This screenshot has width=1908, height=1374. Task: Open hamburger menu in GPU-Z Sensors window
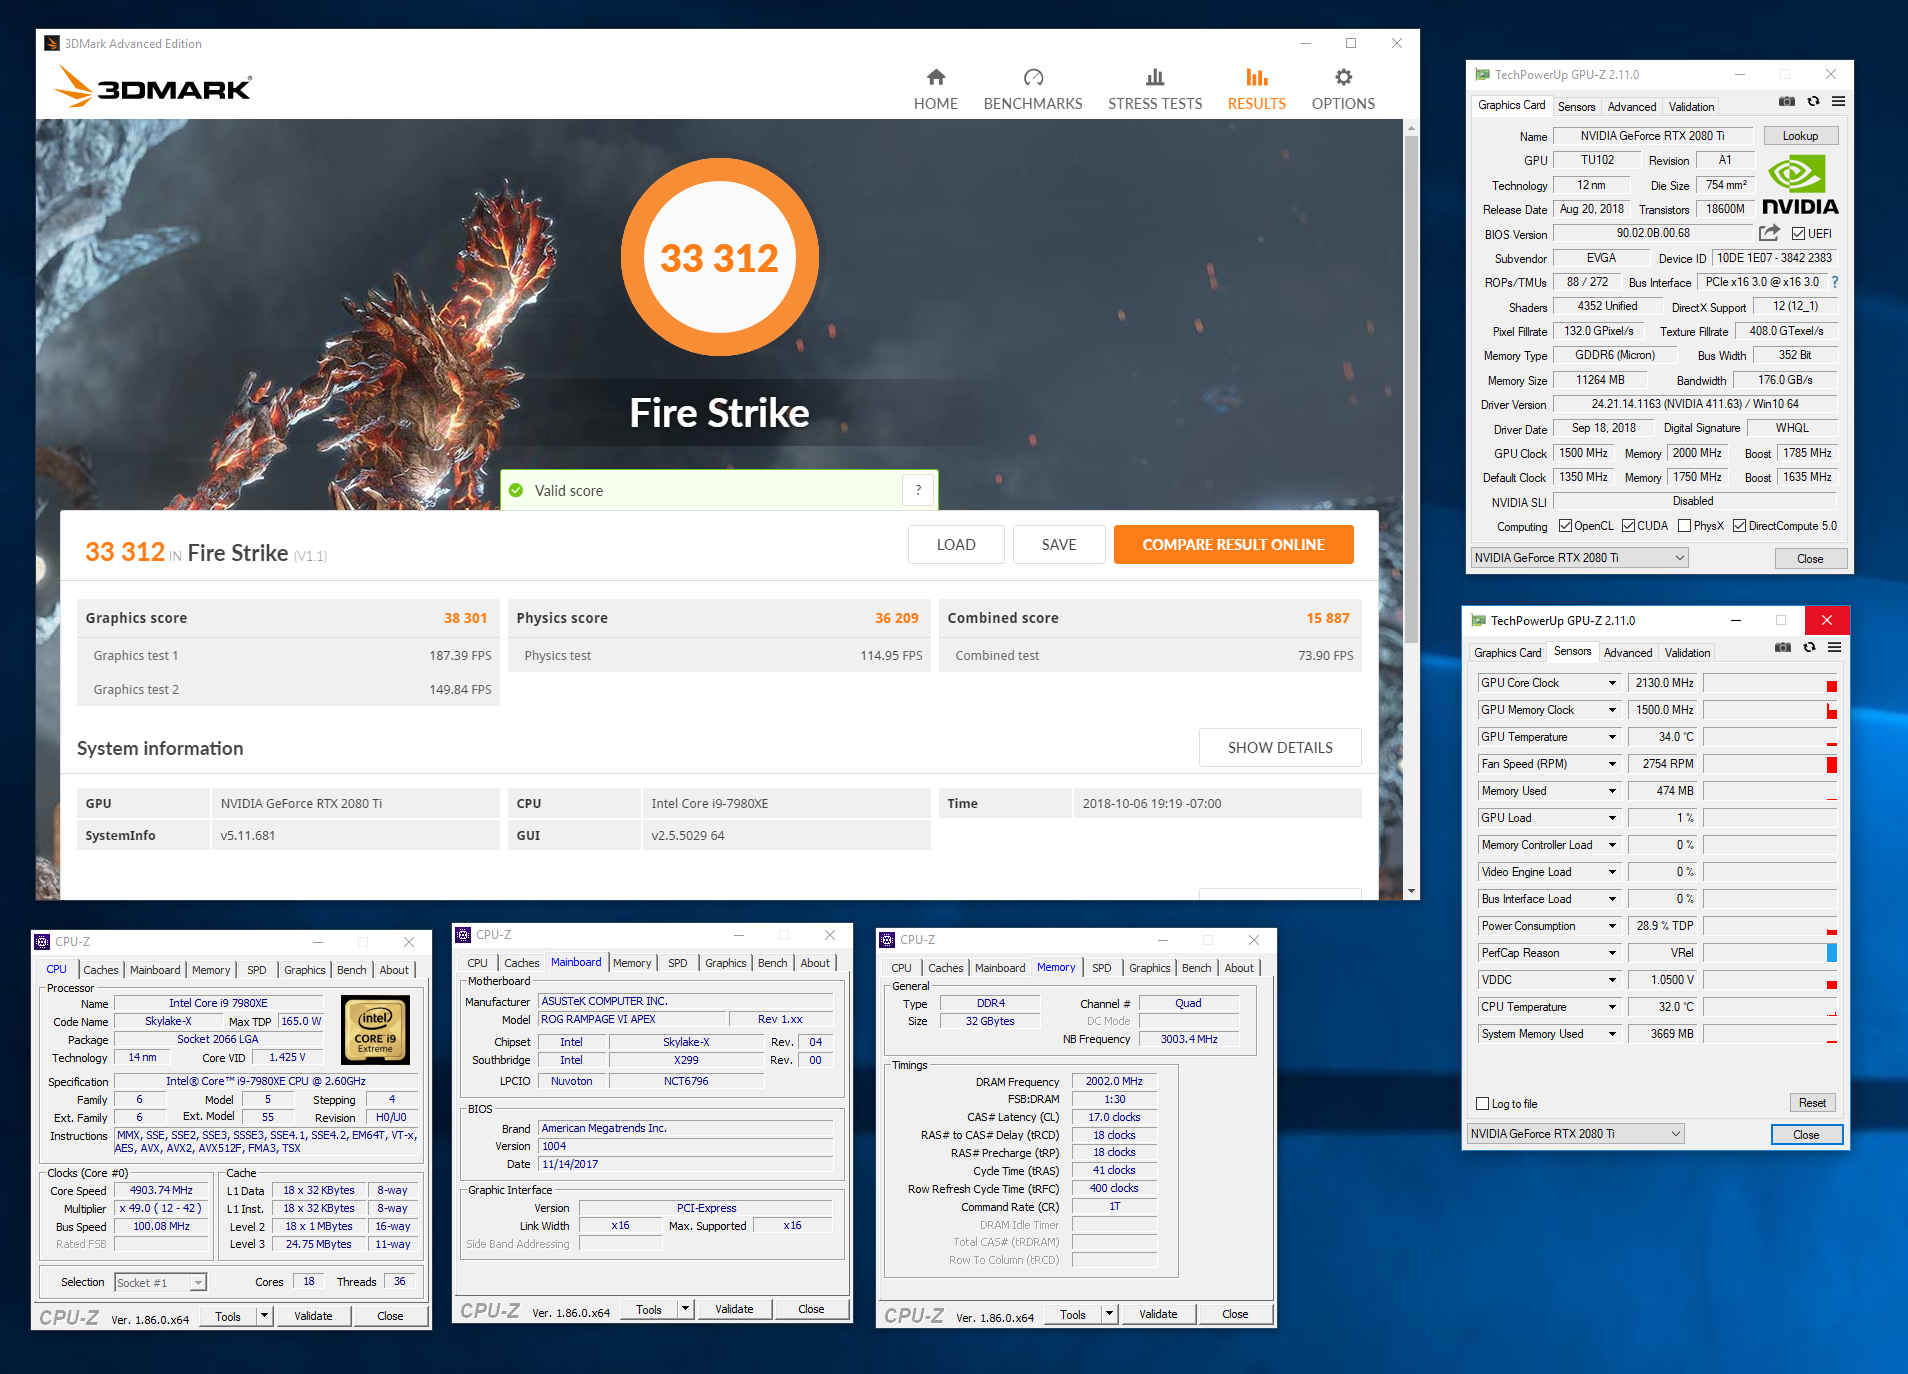[1834, 648]
